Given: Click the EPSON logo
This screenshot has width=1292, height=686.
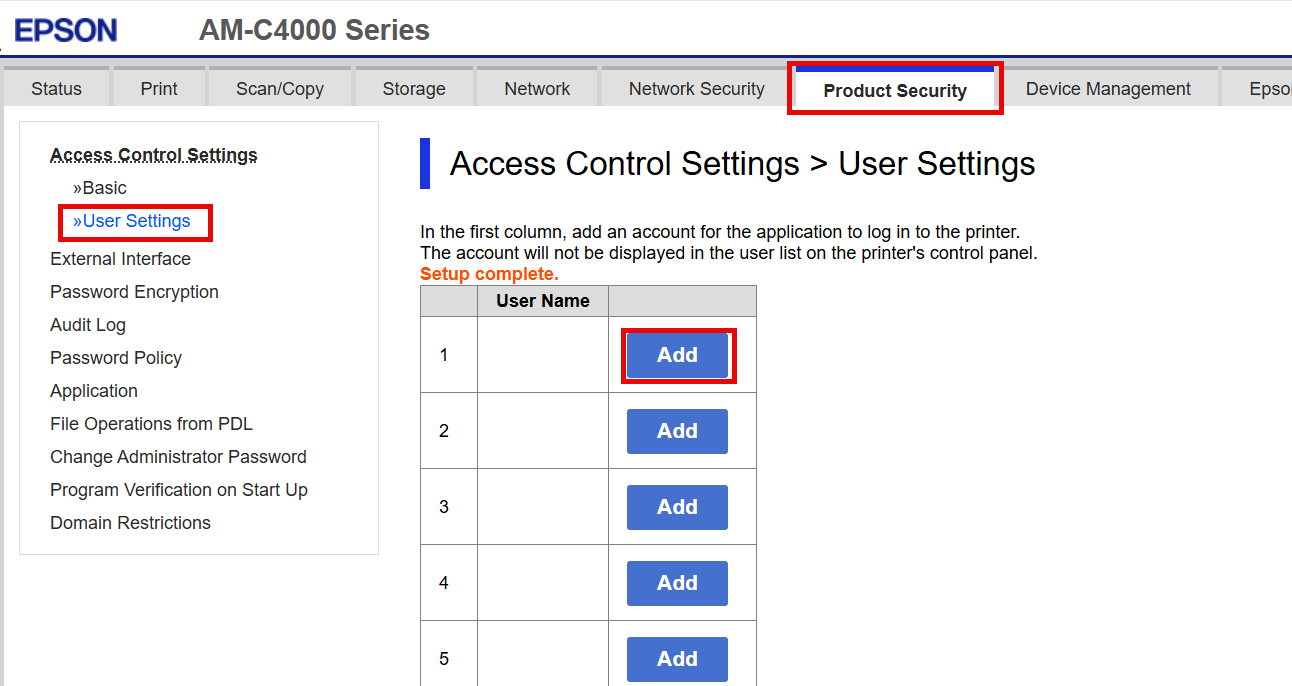Looking at the screenshot, I should pyautogui.click(x=66, y=30).
